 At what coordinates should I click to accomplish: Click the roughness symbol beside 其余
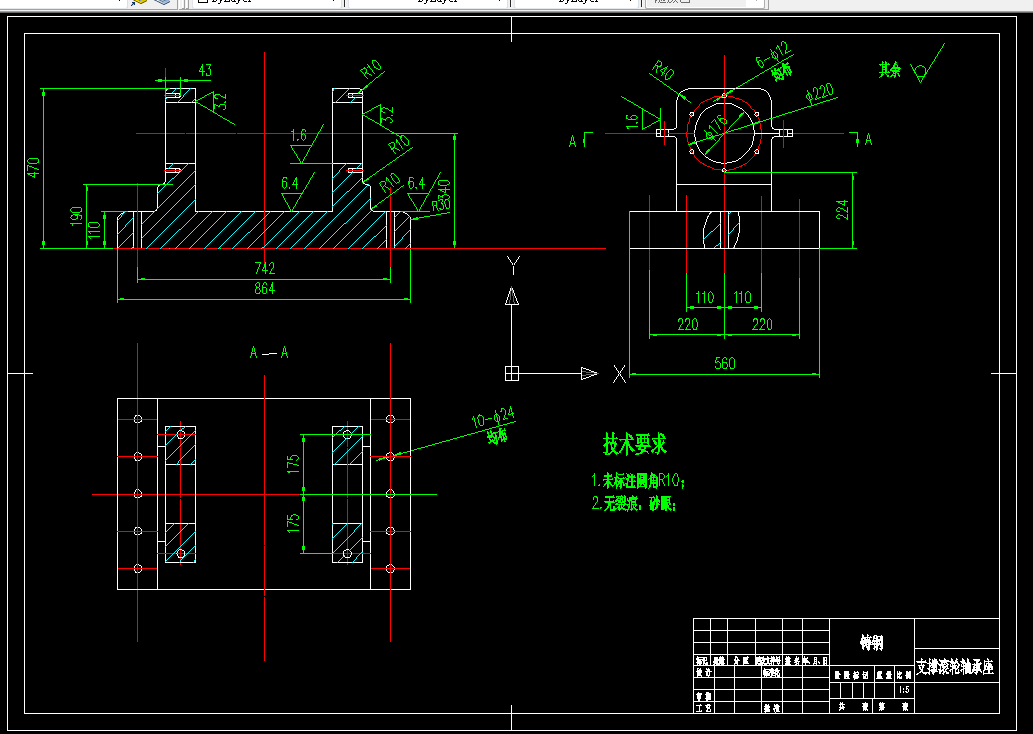tap(927, 65)
